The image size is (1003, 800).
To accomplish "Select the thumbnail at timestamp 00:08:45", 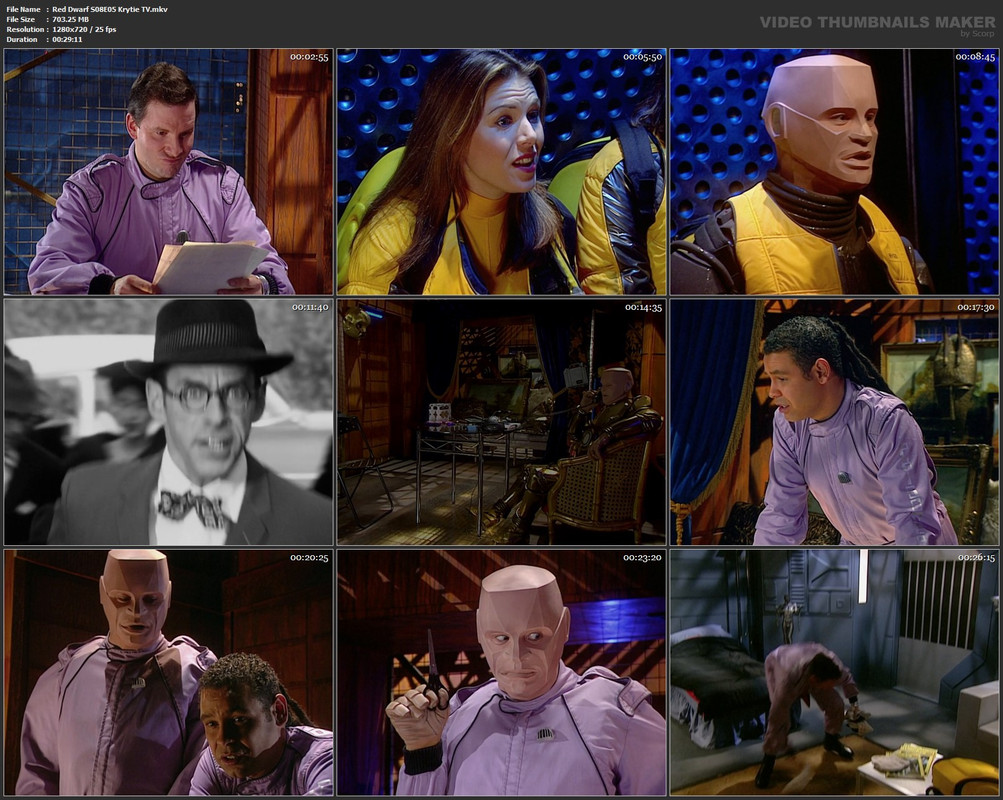I will [834, 171].
